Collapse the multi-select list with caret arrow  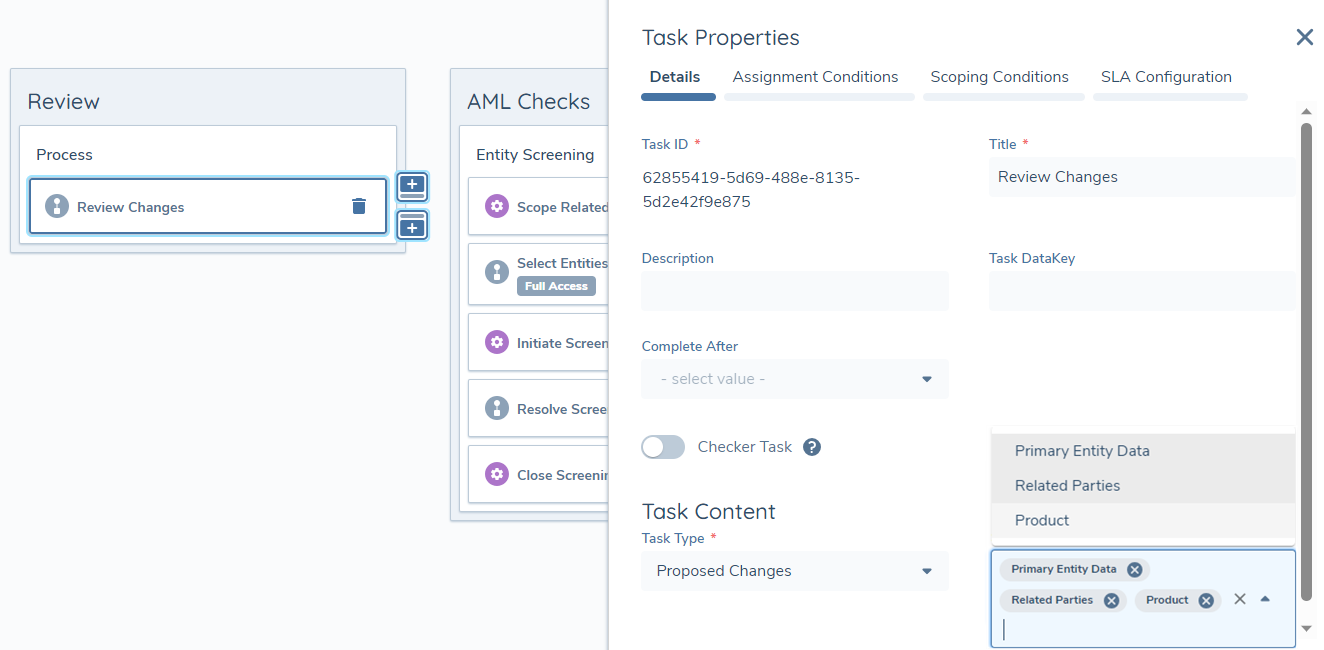point(1265,599)
